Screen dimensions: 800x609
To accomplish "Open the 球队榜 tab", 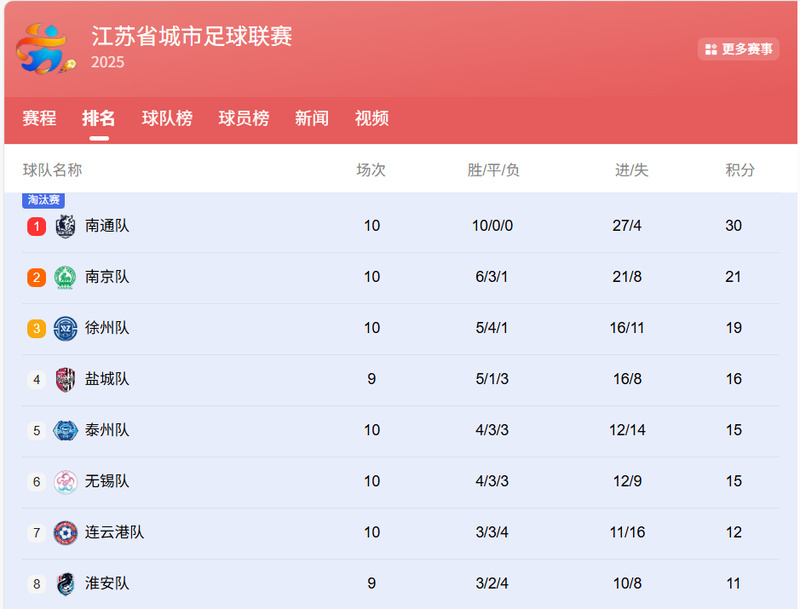I will [167, 118].
